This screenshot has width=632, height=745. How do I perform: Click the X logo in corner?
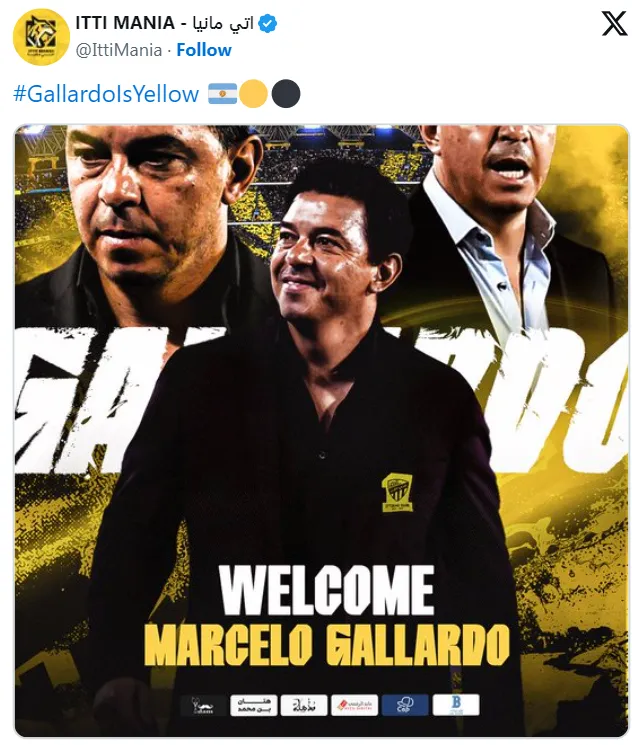614,23
